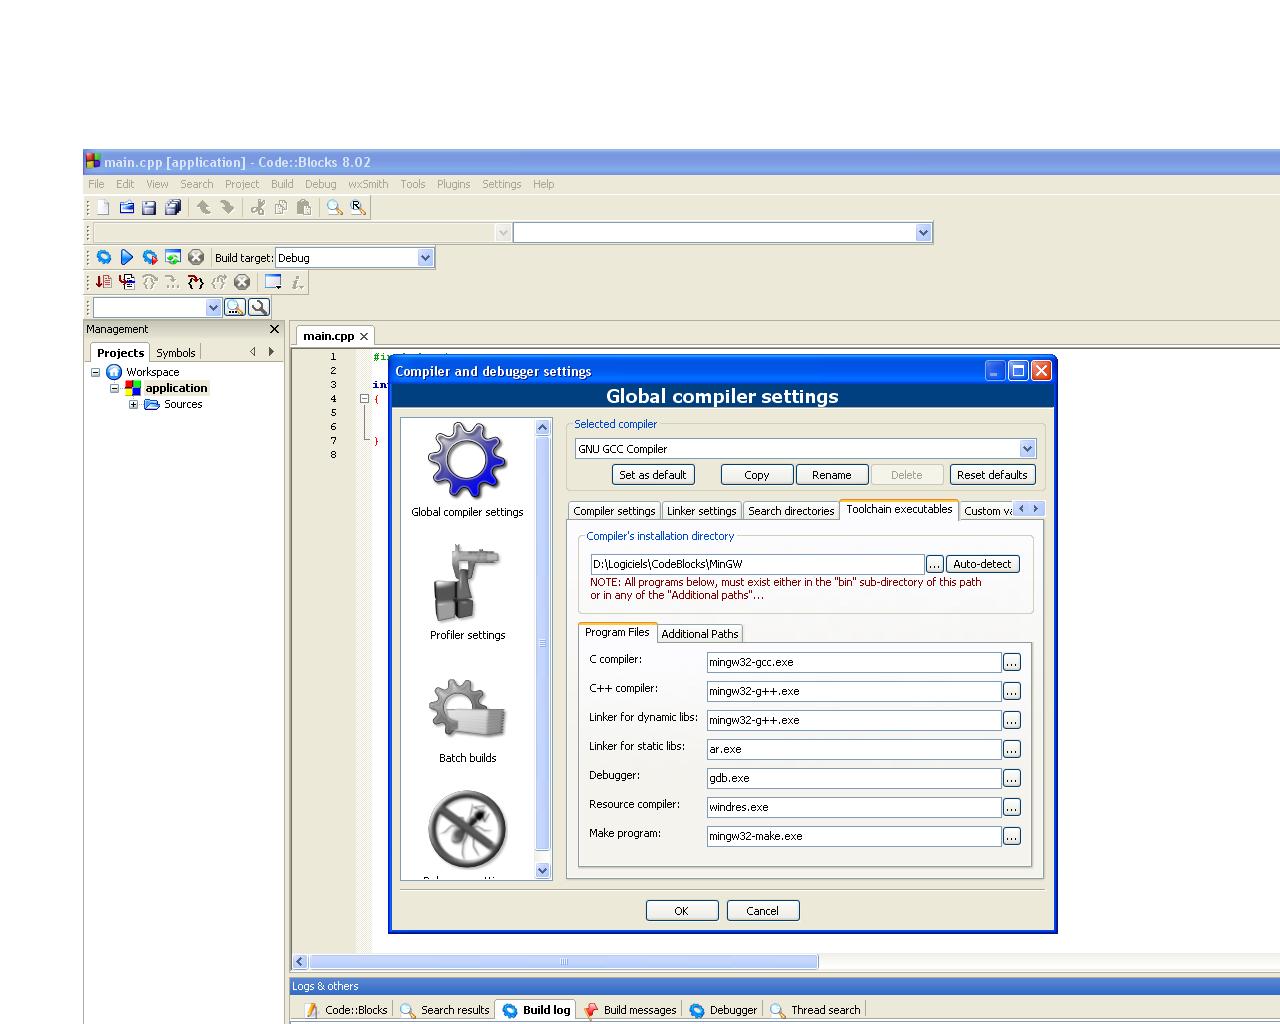Stop the debugger via toolbar icon
The image size is (1280, 1024).
point(242,282)
